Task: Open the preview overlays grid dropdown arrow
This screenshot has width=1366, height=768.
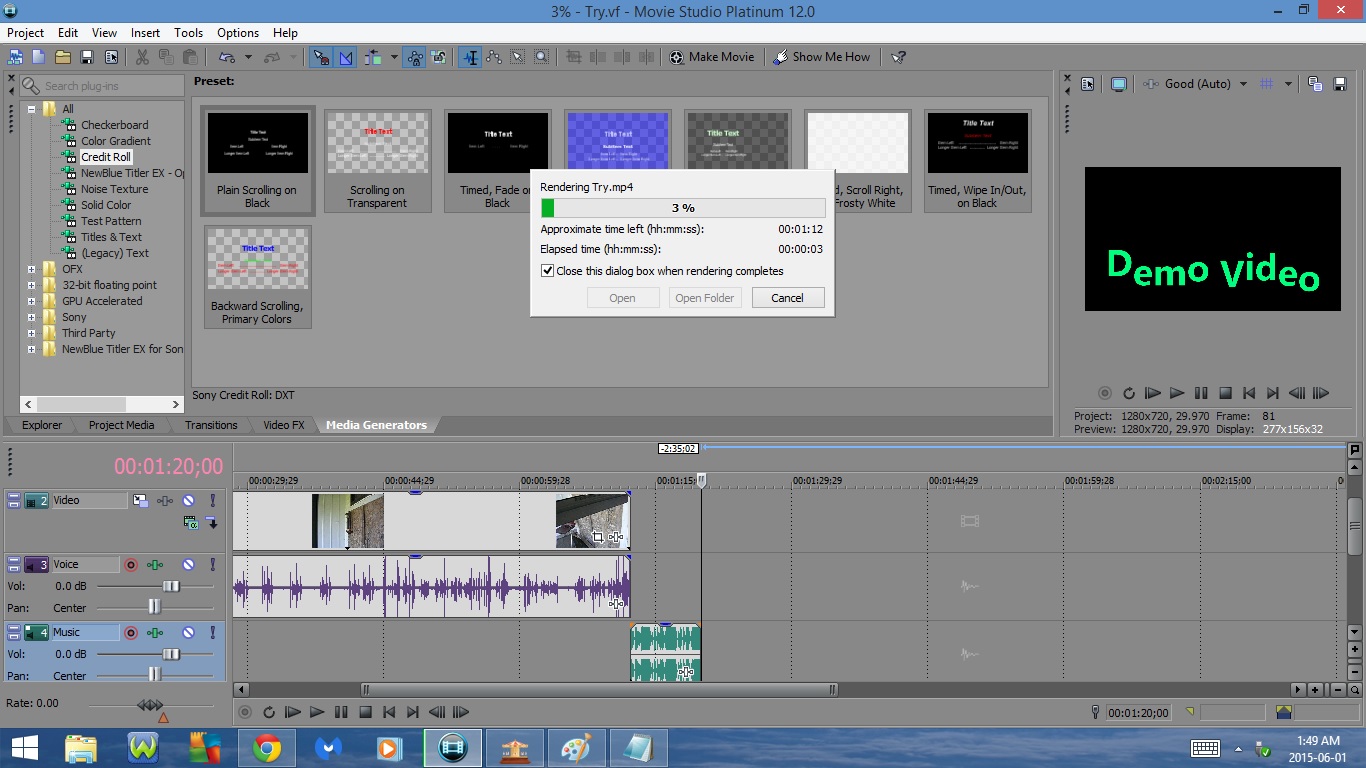Action: tap(1288, 84)
